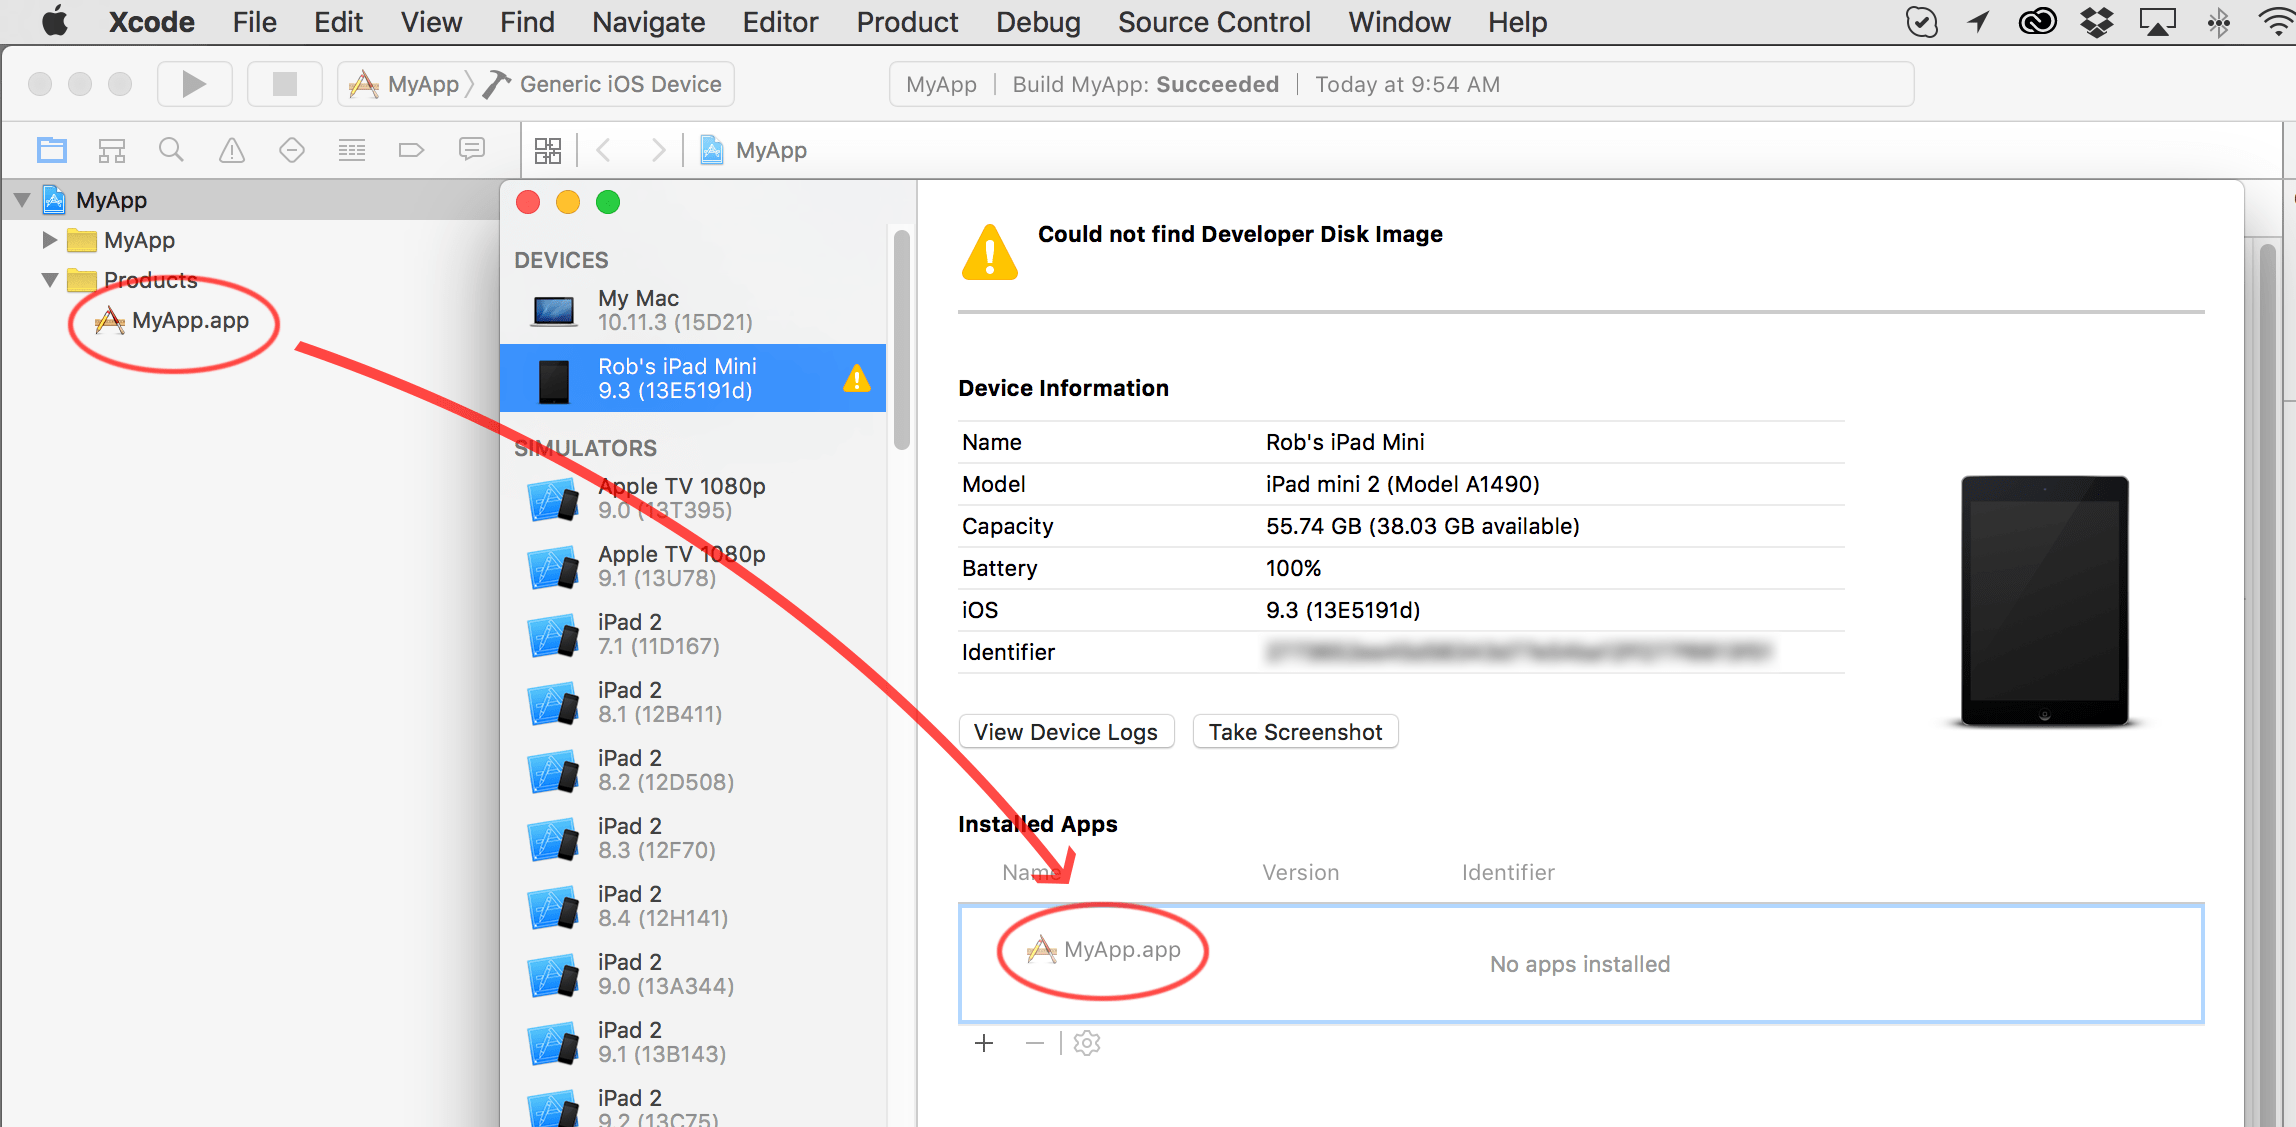The height and width of the screenshot is (1127, 2296).
Task: Open the Issue navigator warning icon
Action: pyautogui.click(x=231, y=150)
